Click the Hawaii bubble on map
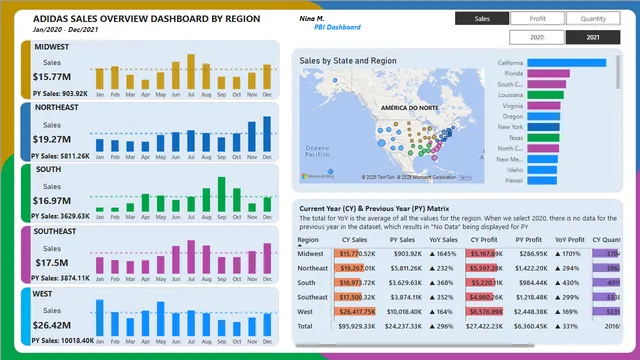The width and height of the screenshot is (640, 360). click(330, 171)
